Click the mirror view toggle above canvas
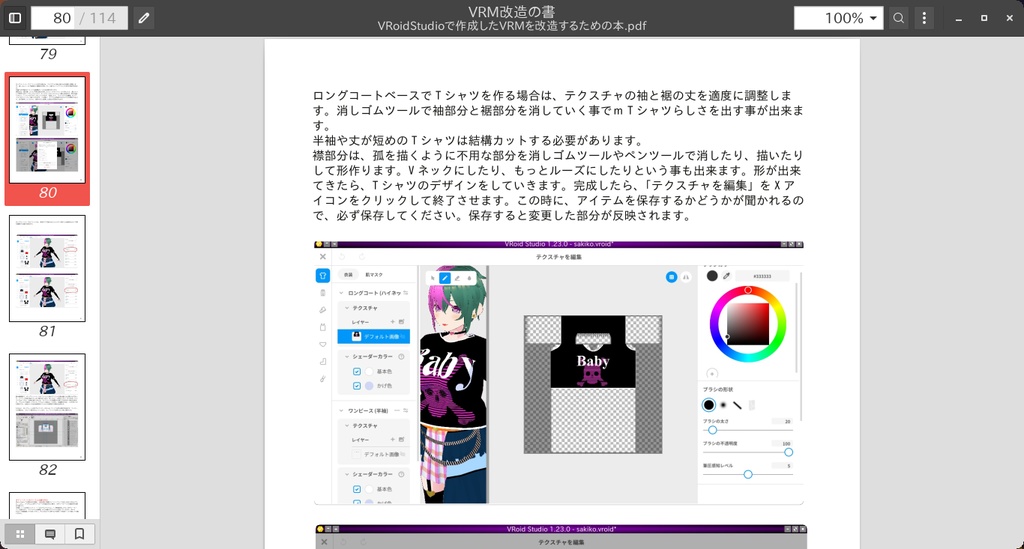The height and width of the screenshot is (549, 1024). point(686,277)
